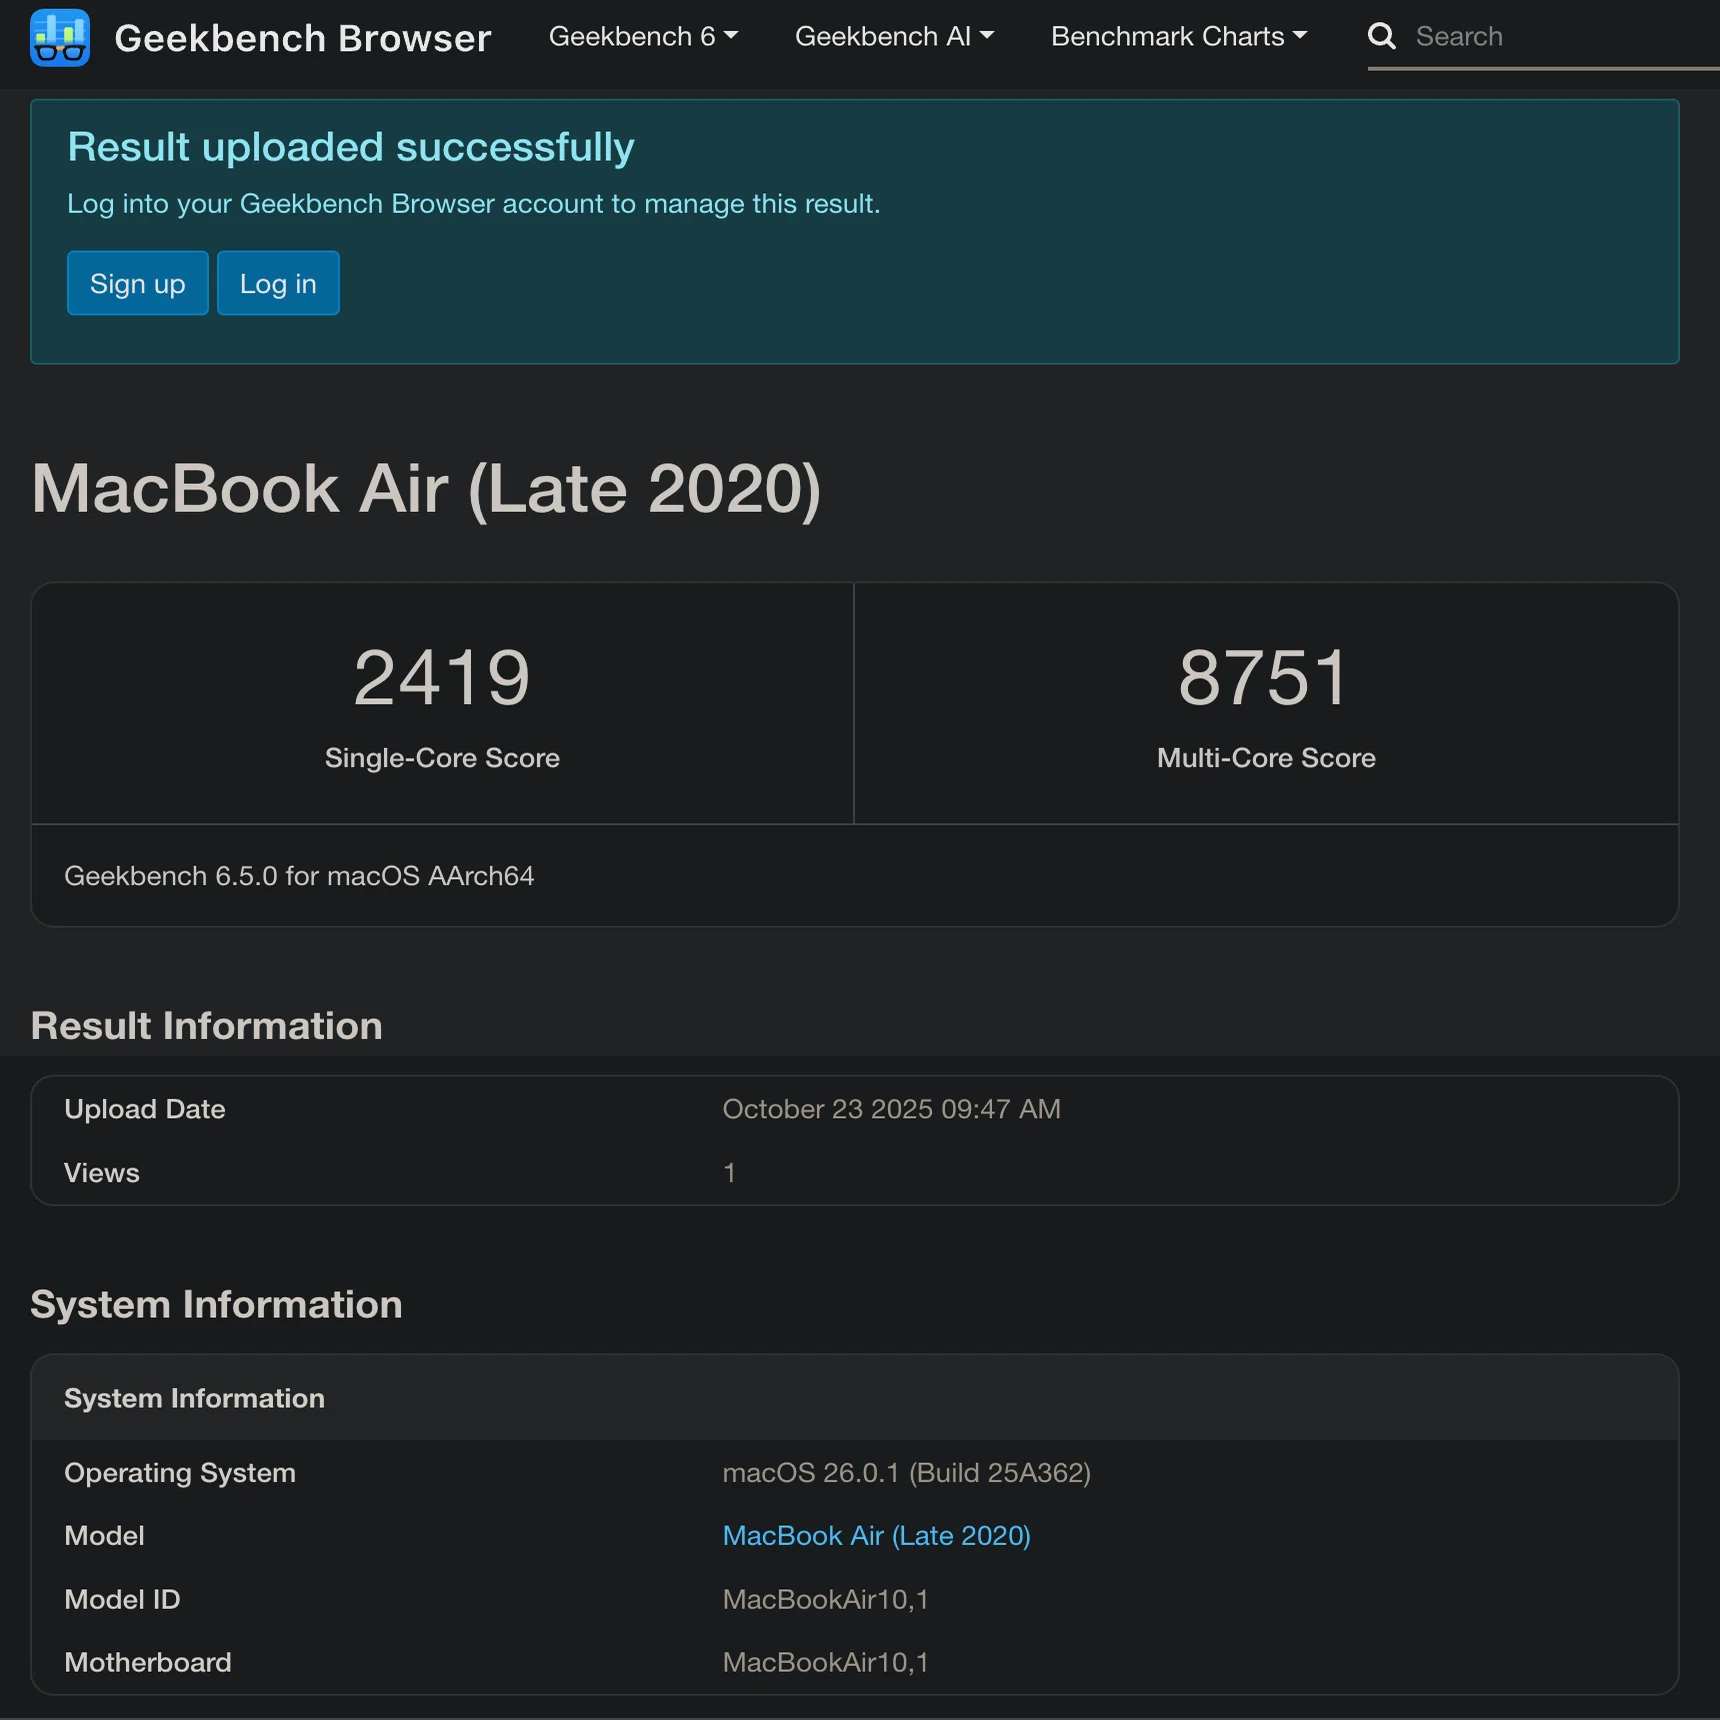Click the Result uploaded successfully heading
The image size is (1720, 1720).
(351, 147)
